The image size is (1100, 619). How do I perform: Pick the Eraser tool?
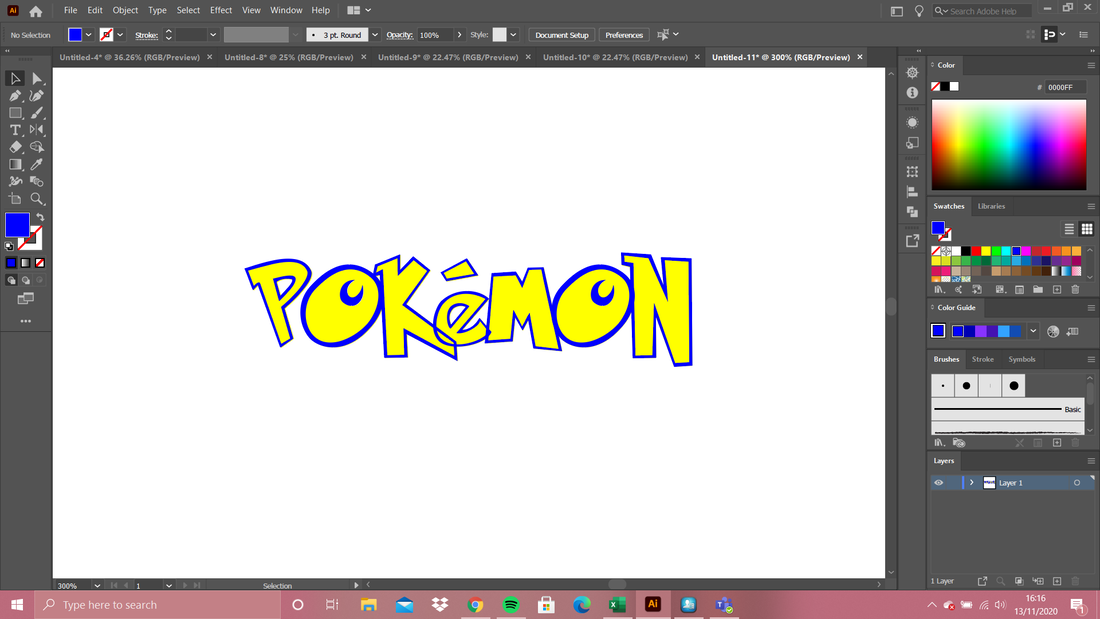(x=15, y=147)
